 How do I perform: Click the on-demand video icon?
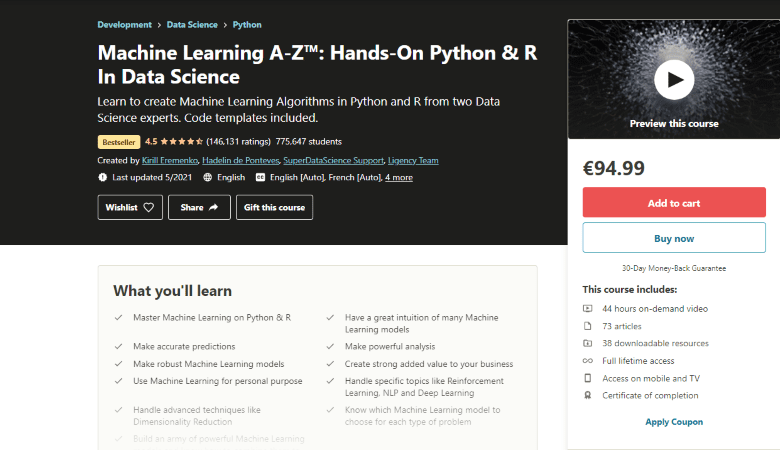tap(588, 308)
